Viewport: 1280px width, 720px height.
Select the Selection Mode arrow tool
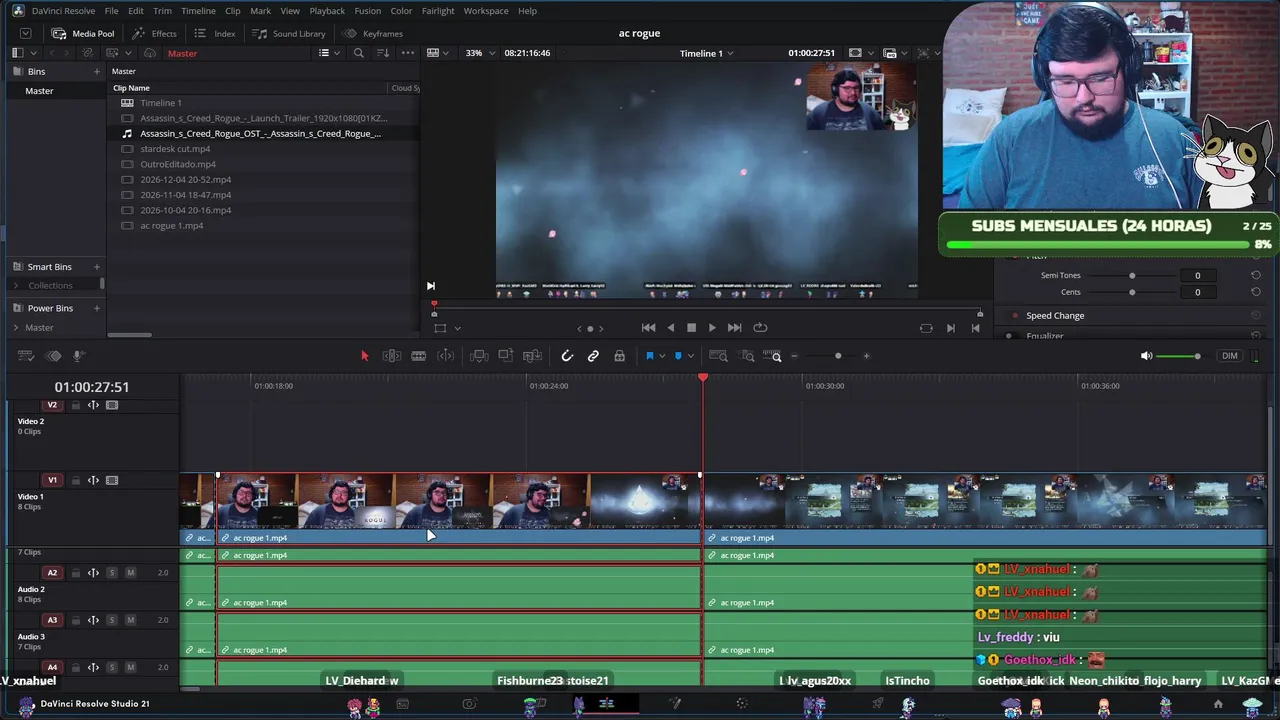tap(364, 356)
